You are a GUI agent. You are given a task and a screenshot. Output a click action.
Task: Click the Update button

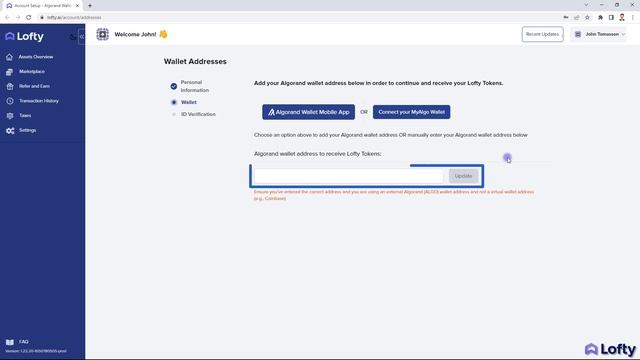pos(463,176)
